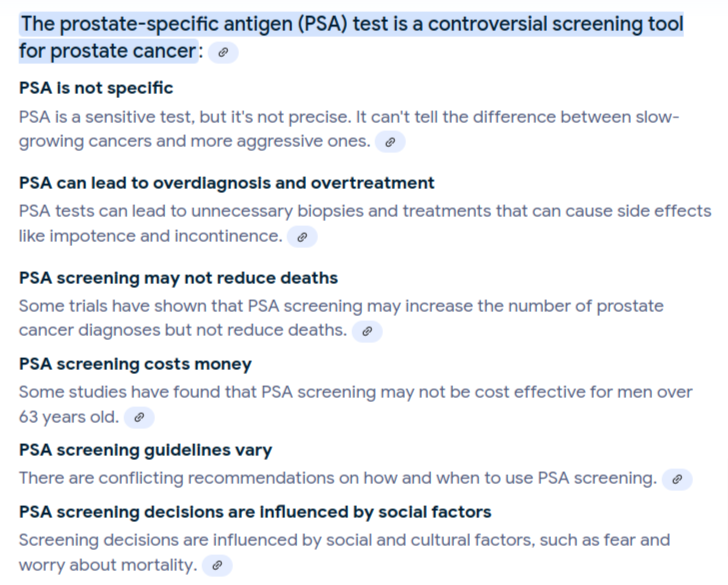
Task: Click heading about social factors influencing decisions
Action: tap(255, 512)
